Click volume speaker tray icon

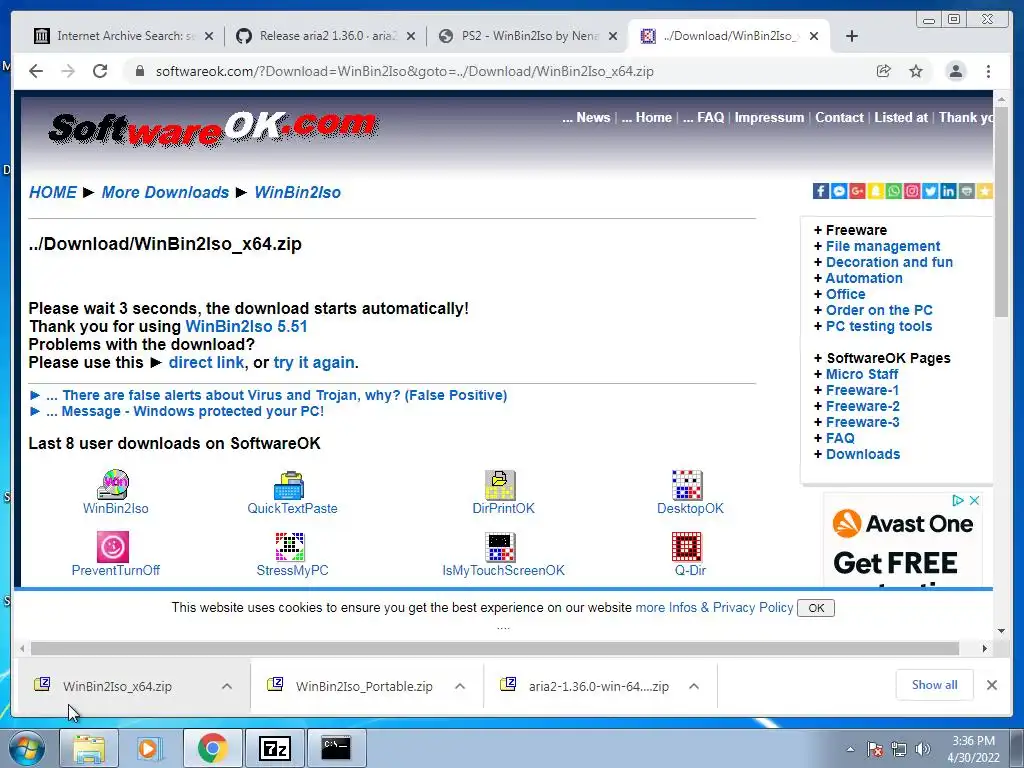click(x=923, y=749)
